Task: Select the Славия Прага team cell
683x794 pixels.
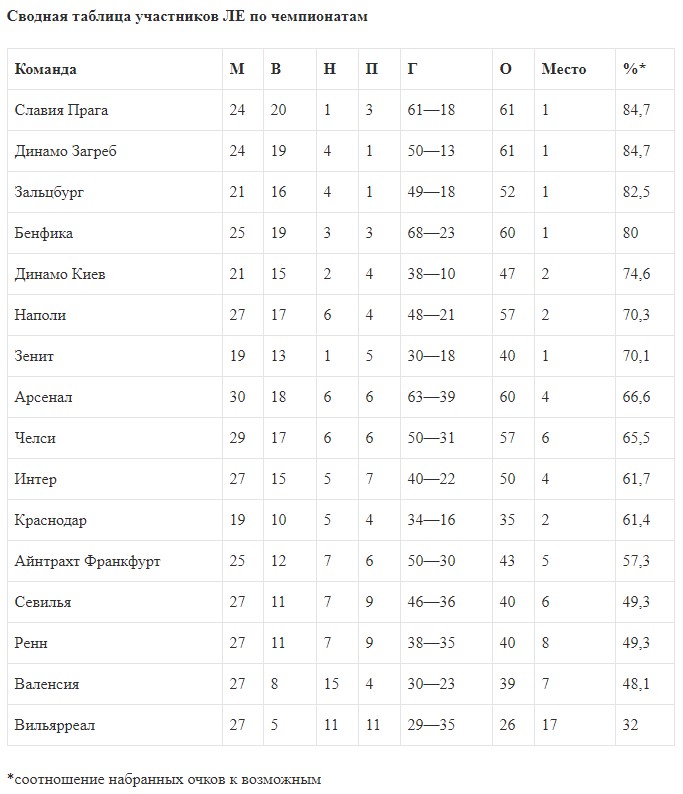Action: (61, 110)
